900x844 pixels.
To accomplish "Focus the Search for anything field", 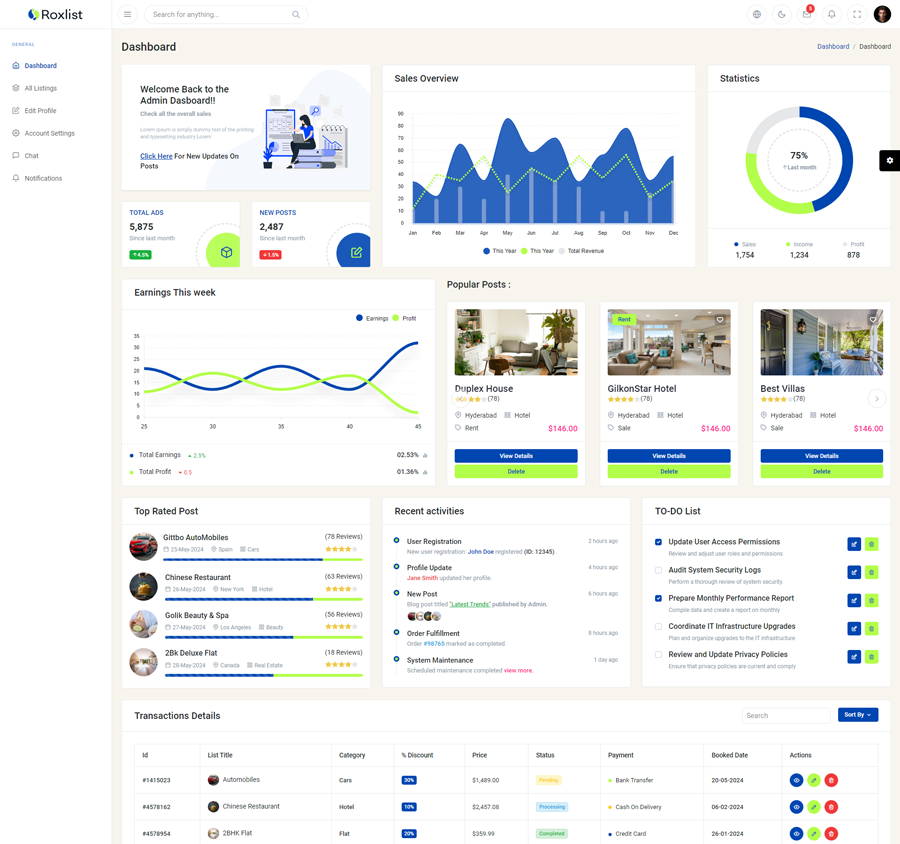I will [220, 15].
